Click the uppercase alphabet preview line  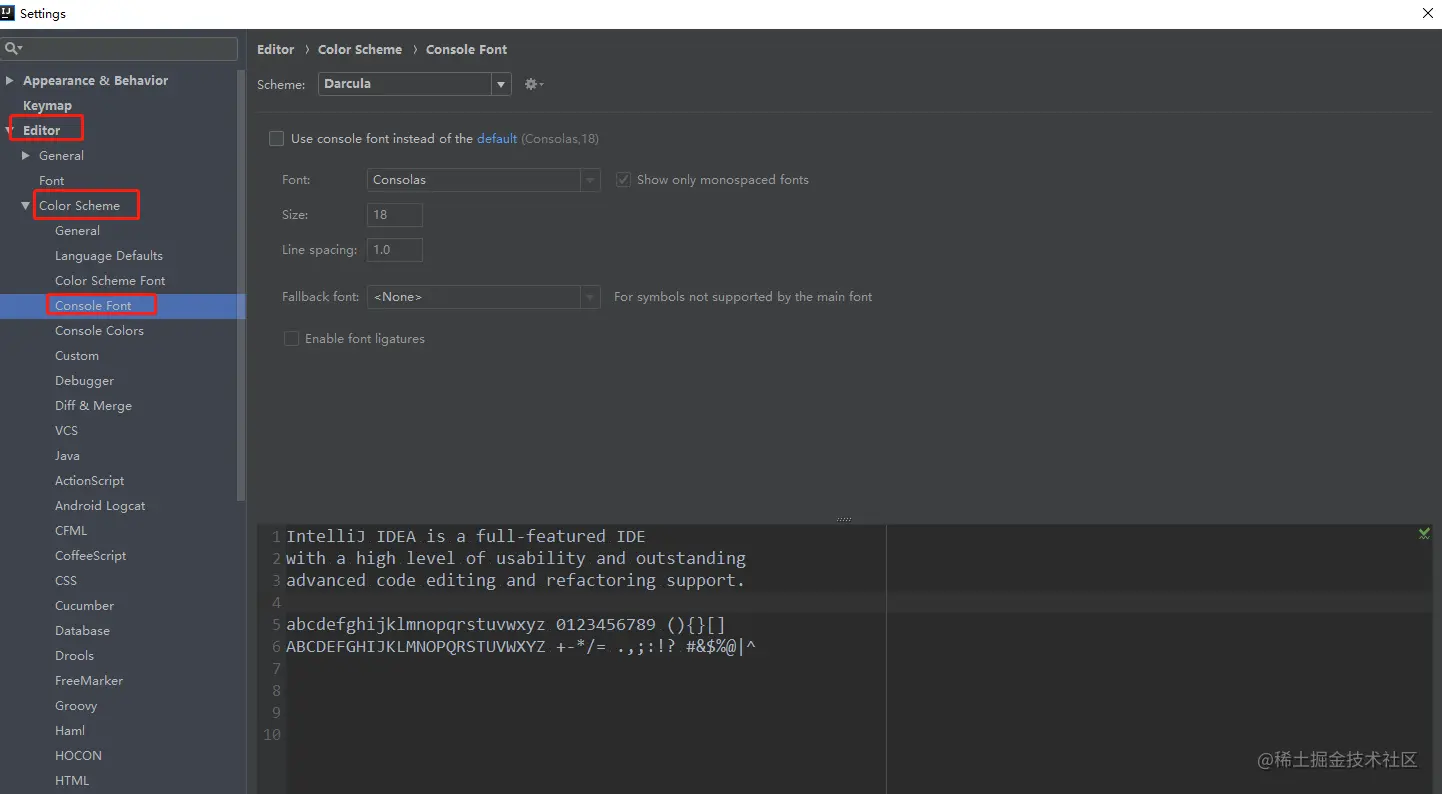pos(521,647)
